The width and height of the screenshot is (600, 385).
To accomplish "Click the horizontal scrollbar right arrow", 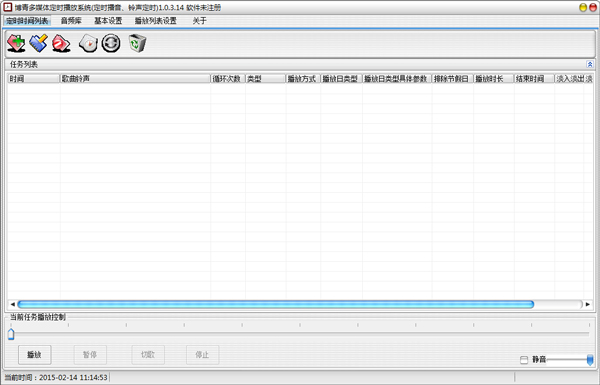I will pos(588,304).
